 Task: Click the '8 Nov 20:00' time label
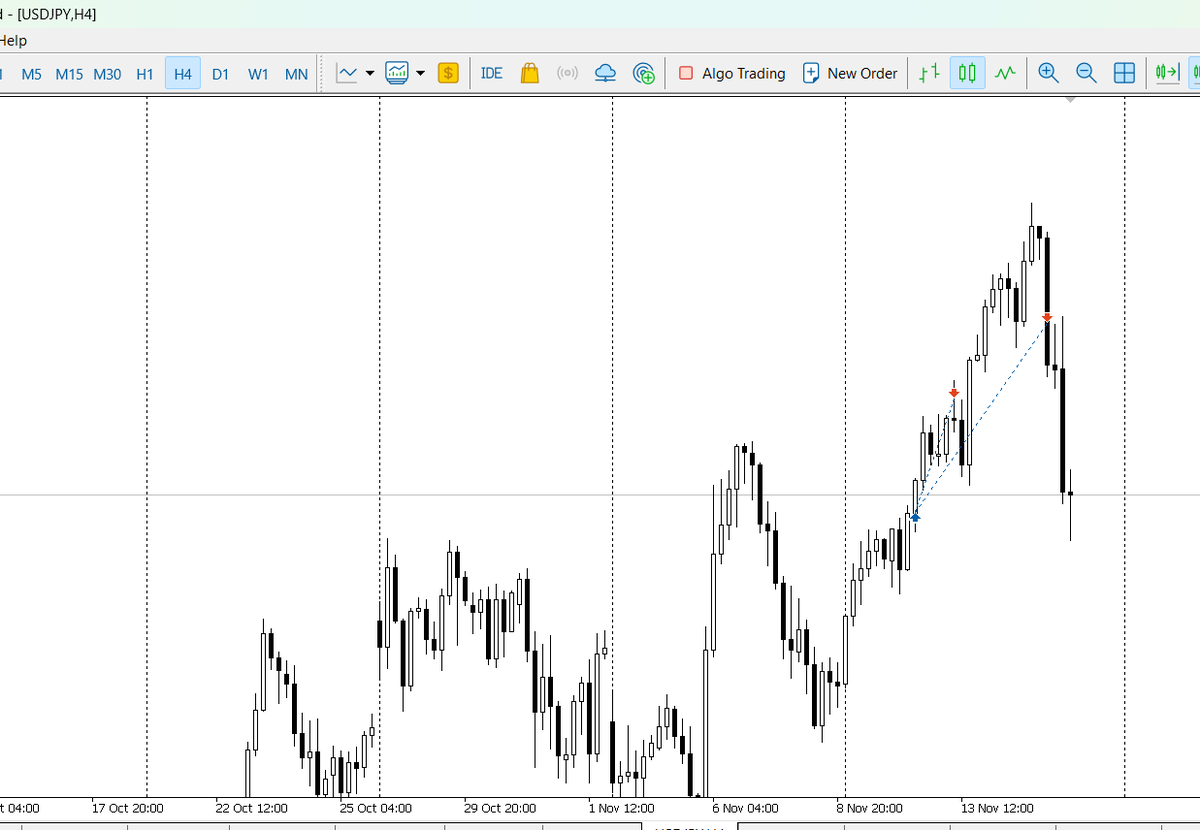[x=870, y=808]
